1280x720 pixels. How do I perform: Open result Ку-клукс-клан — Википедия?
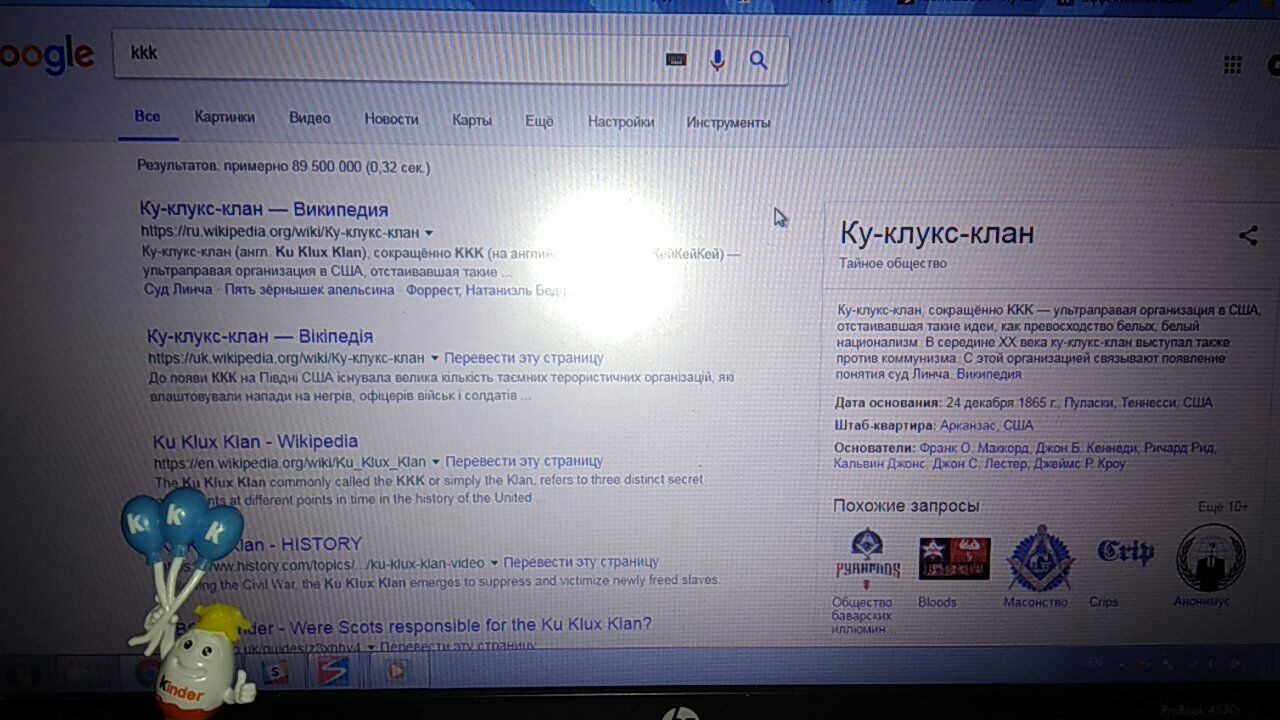pos(264,210)
